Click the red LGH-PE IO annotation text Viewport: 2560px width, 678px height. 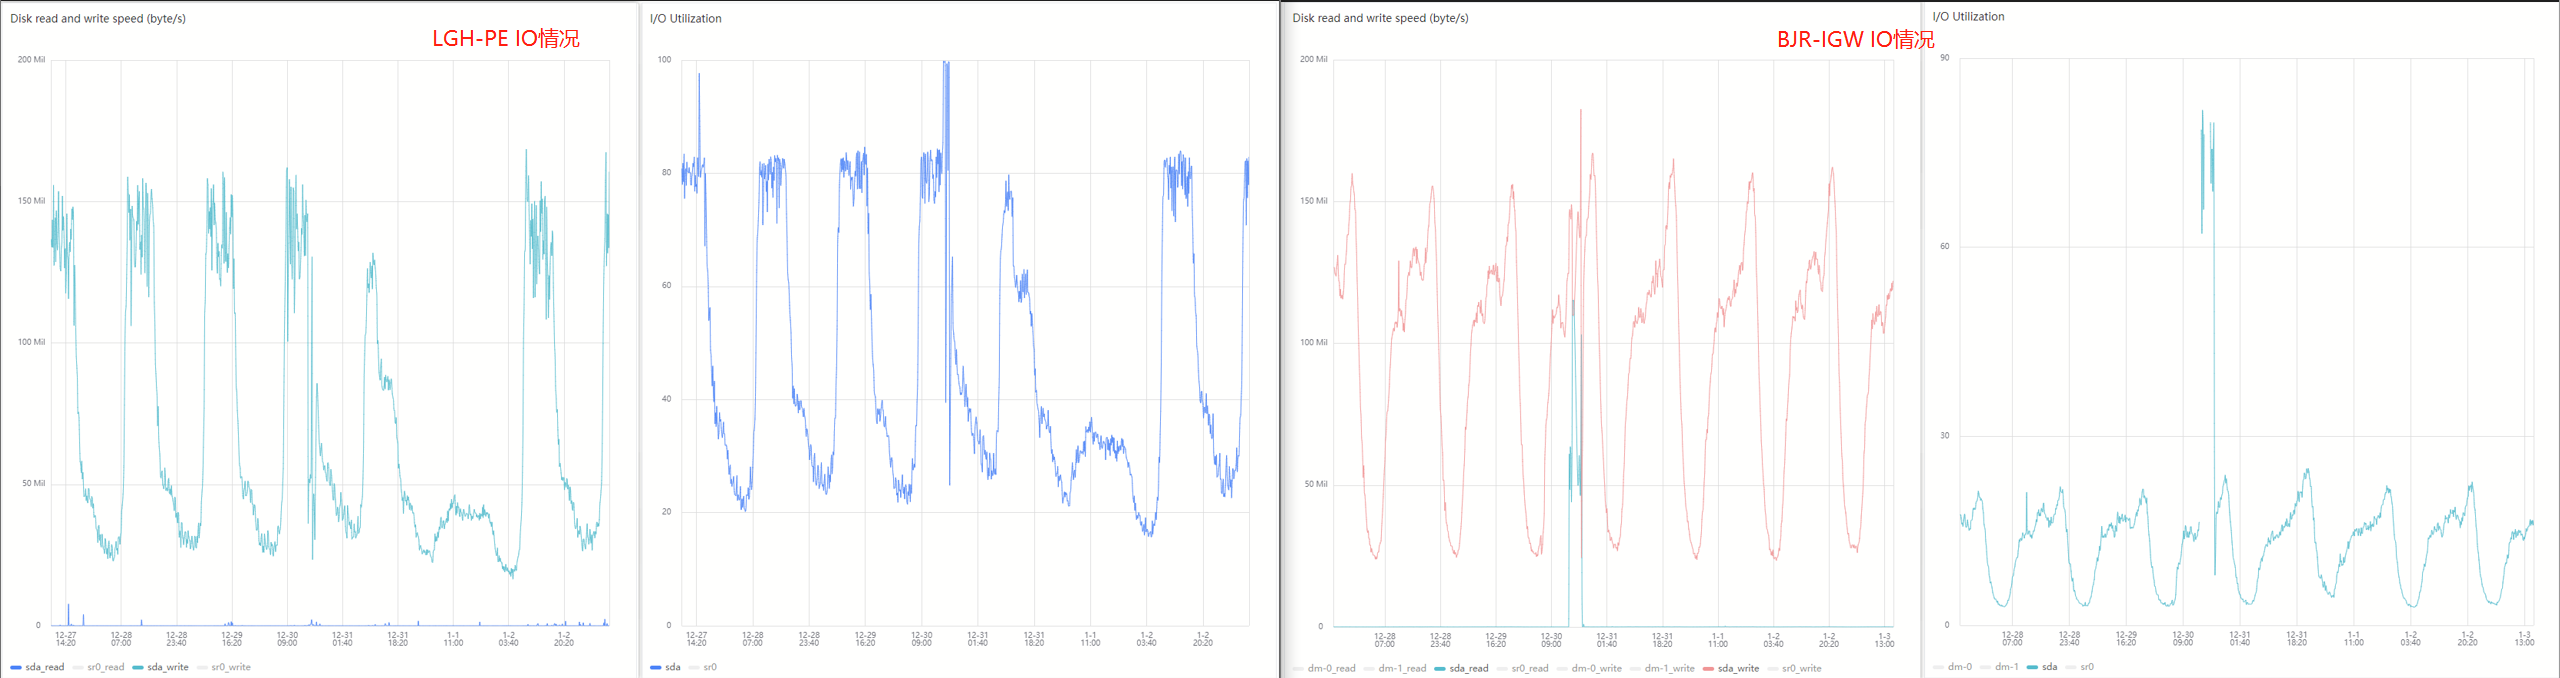[x=505, y=39]
